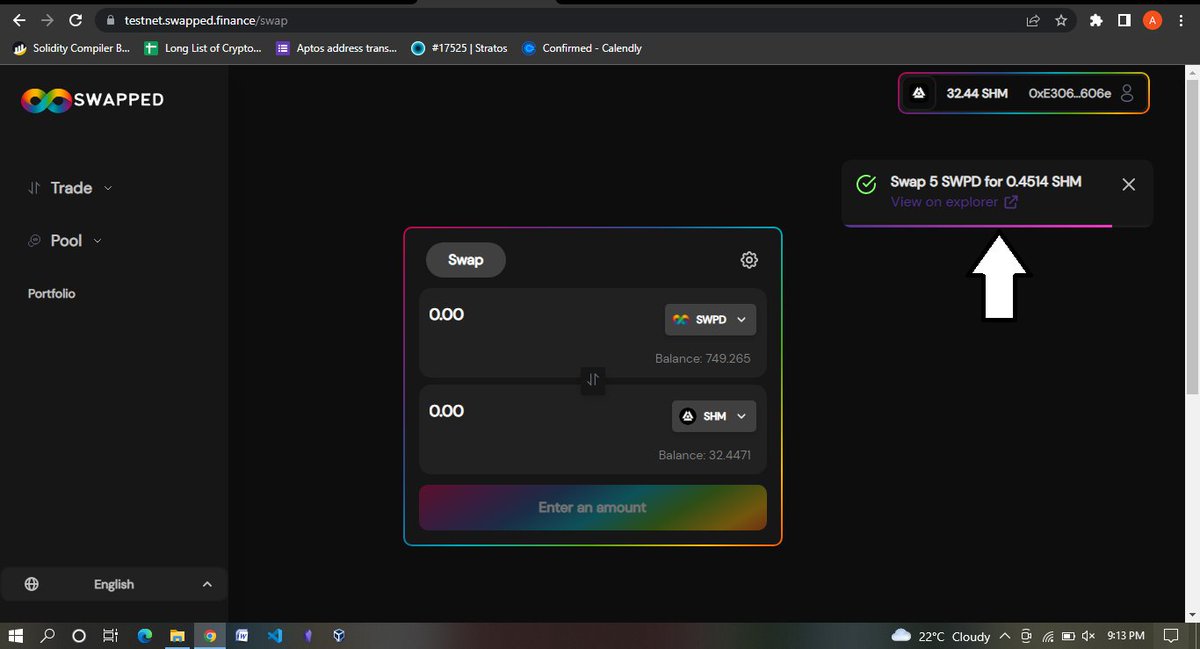Image resolution: width=1200 pixels, height=649 pixels.
Task: Click the Swapped logo
Action: pos(92,99)
